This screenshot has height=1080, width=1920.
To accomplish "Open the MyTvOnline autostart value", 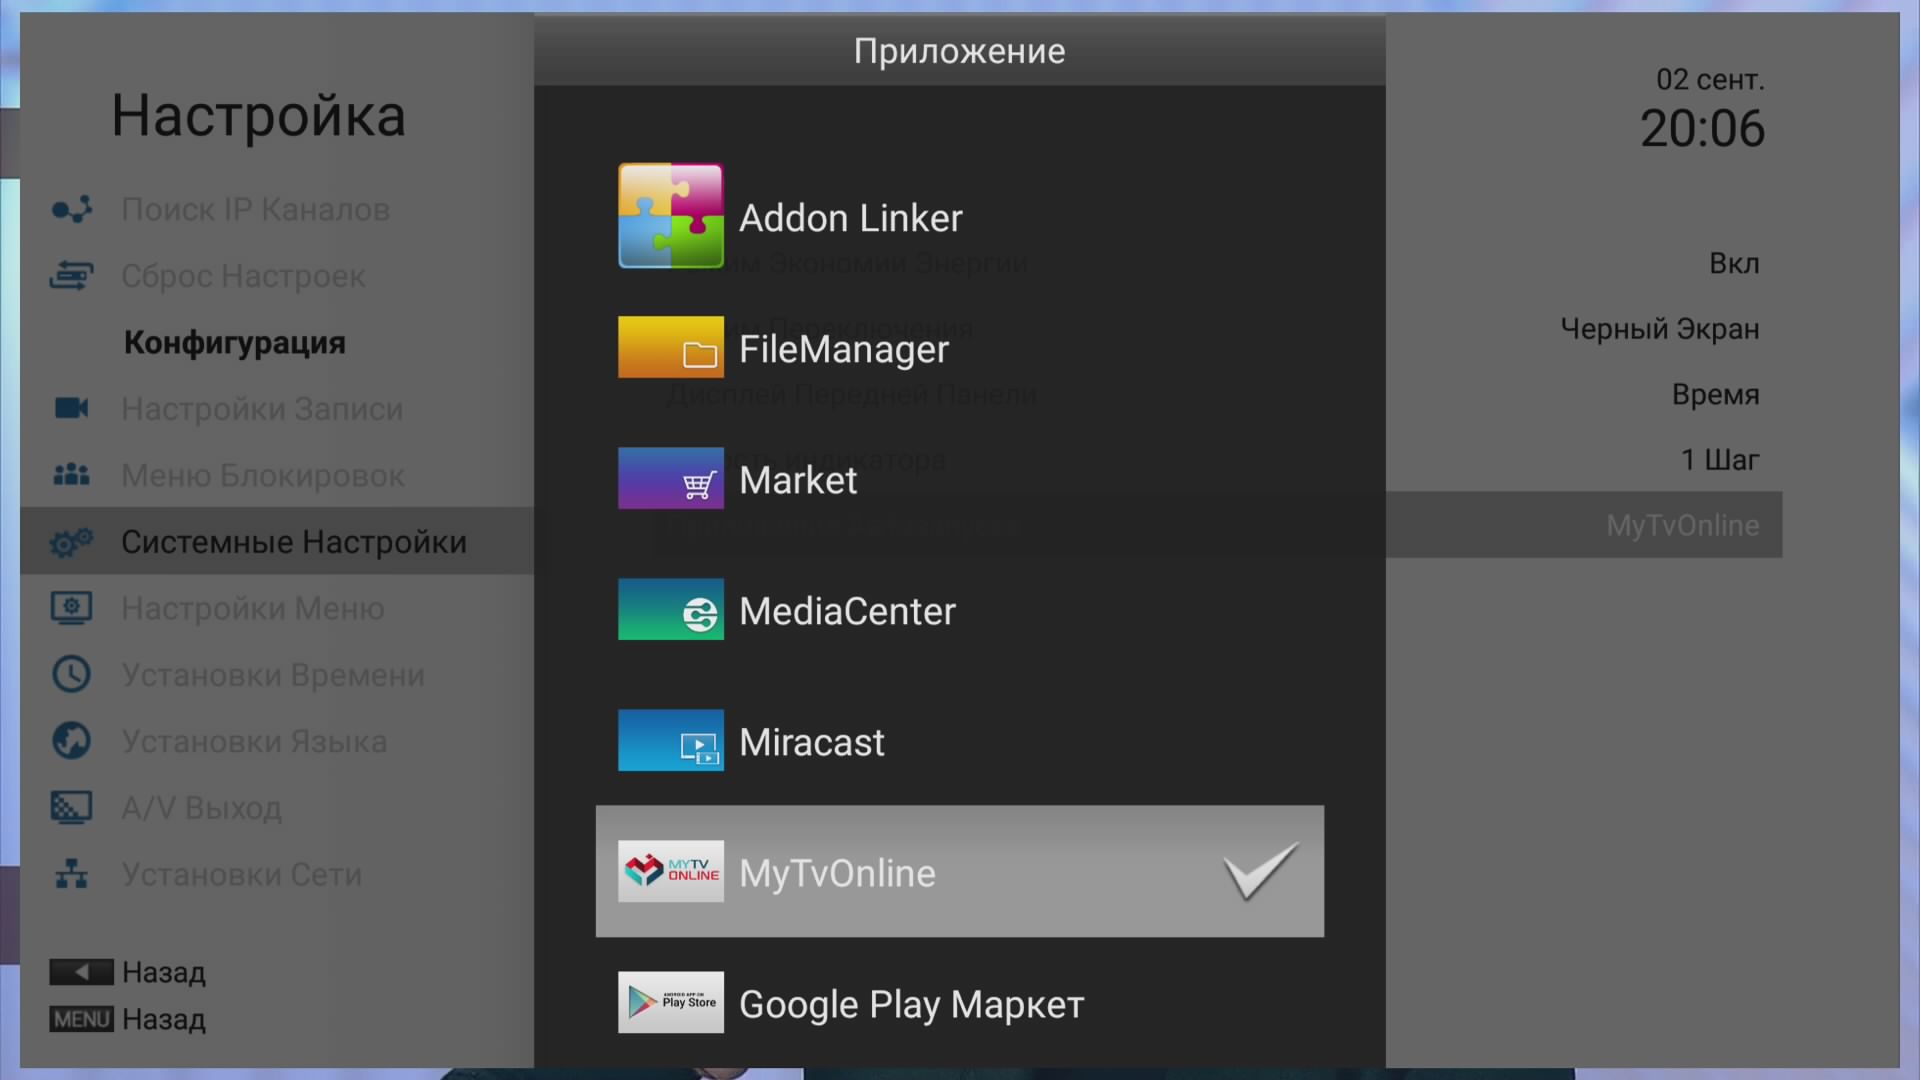I will tap(1683, 525).
